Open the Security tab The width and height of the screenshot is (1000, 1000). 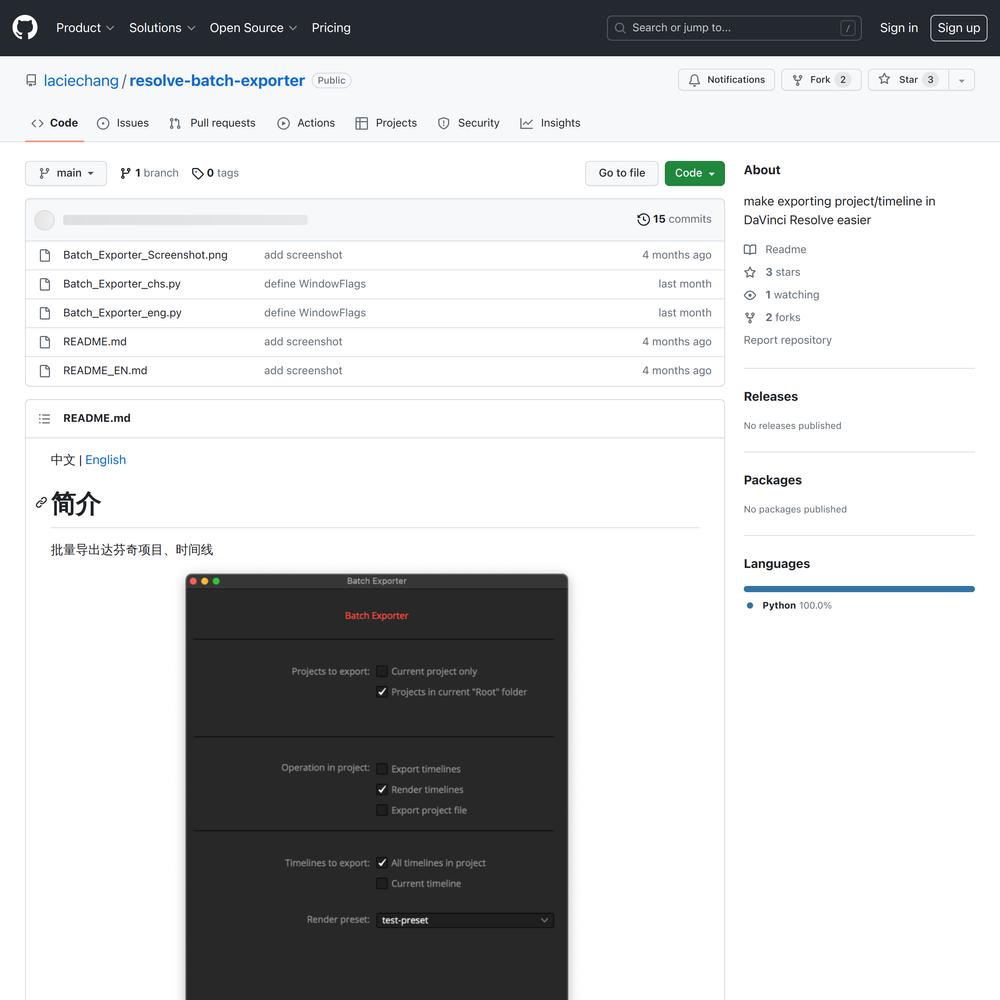[x=469, y=123]
